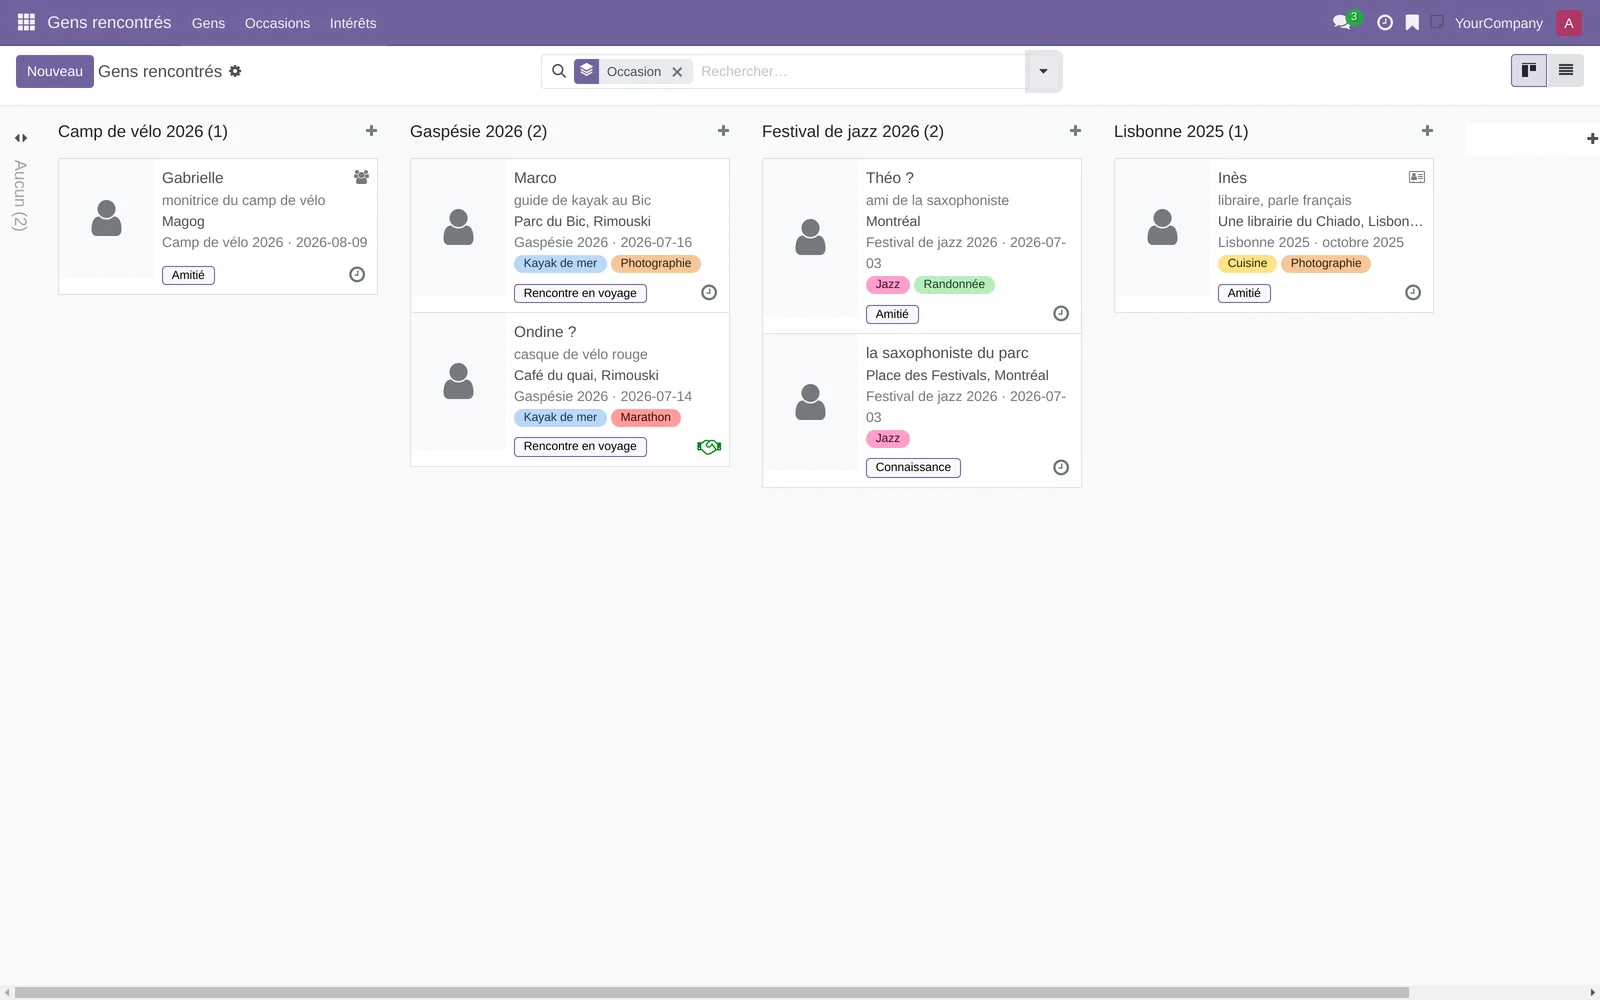Click the handshake activity icon on Ondine's card
The height and width of the screenshot is (1000, 1600).
tap(709, 447)
